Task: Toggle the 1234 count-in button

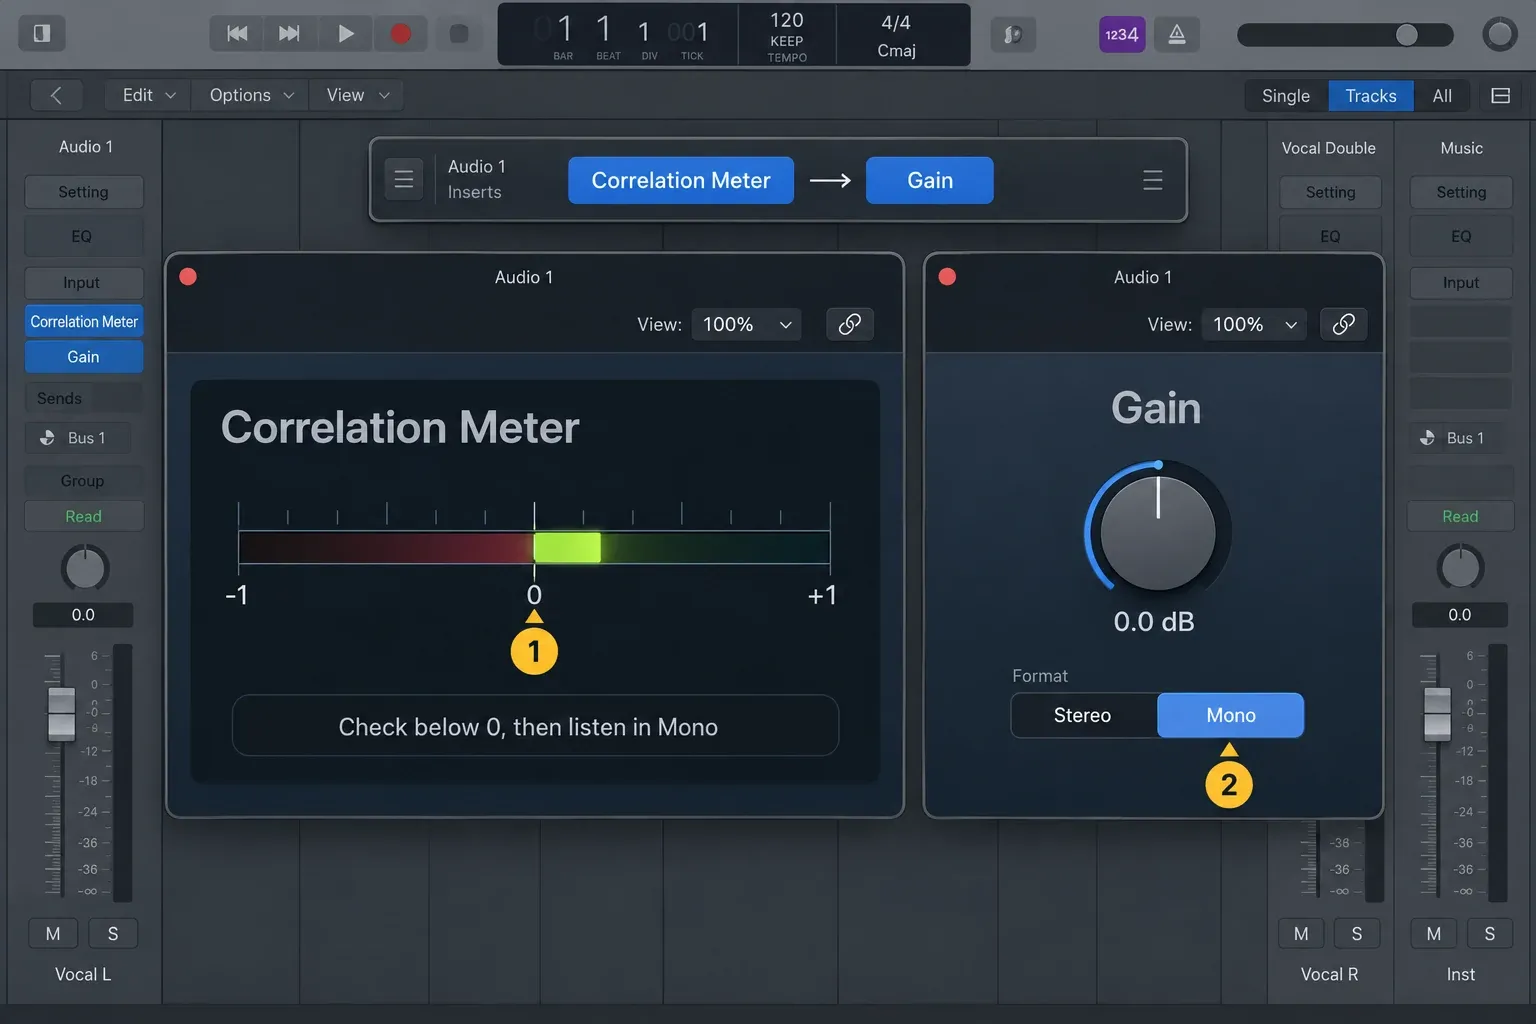Action: coord(1122,35)
